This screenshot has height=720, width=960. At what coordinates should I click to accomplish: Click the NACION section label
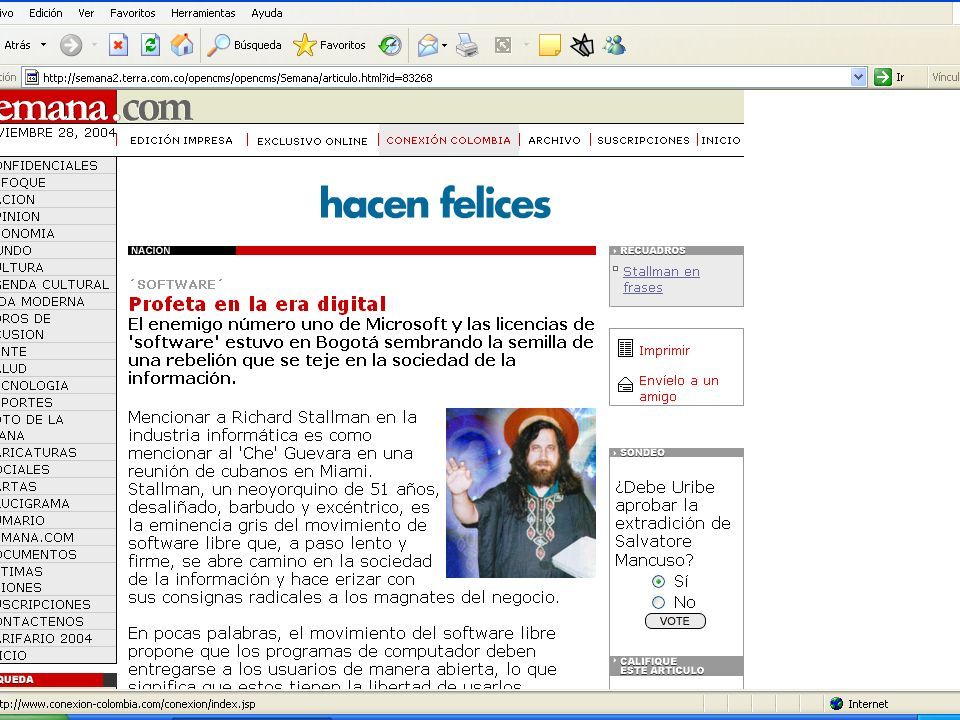(x=151, y=250)
